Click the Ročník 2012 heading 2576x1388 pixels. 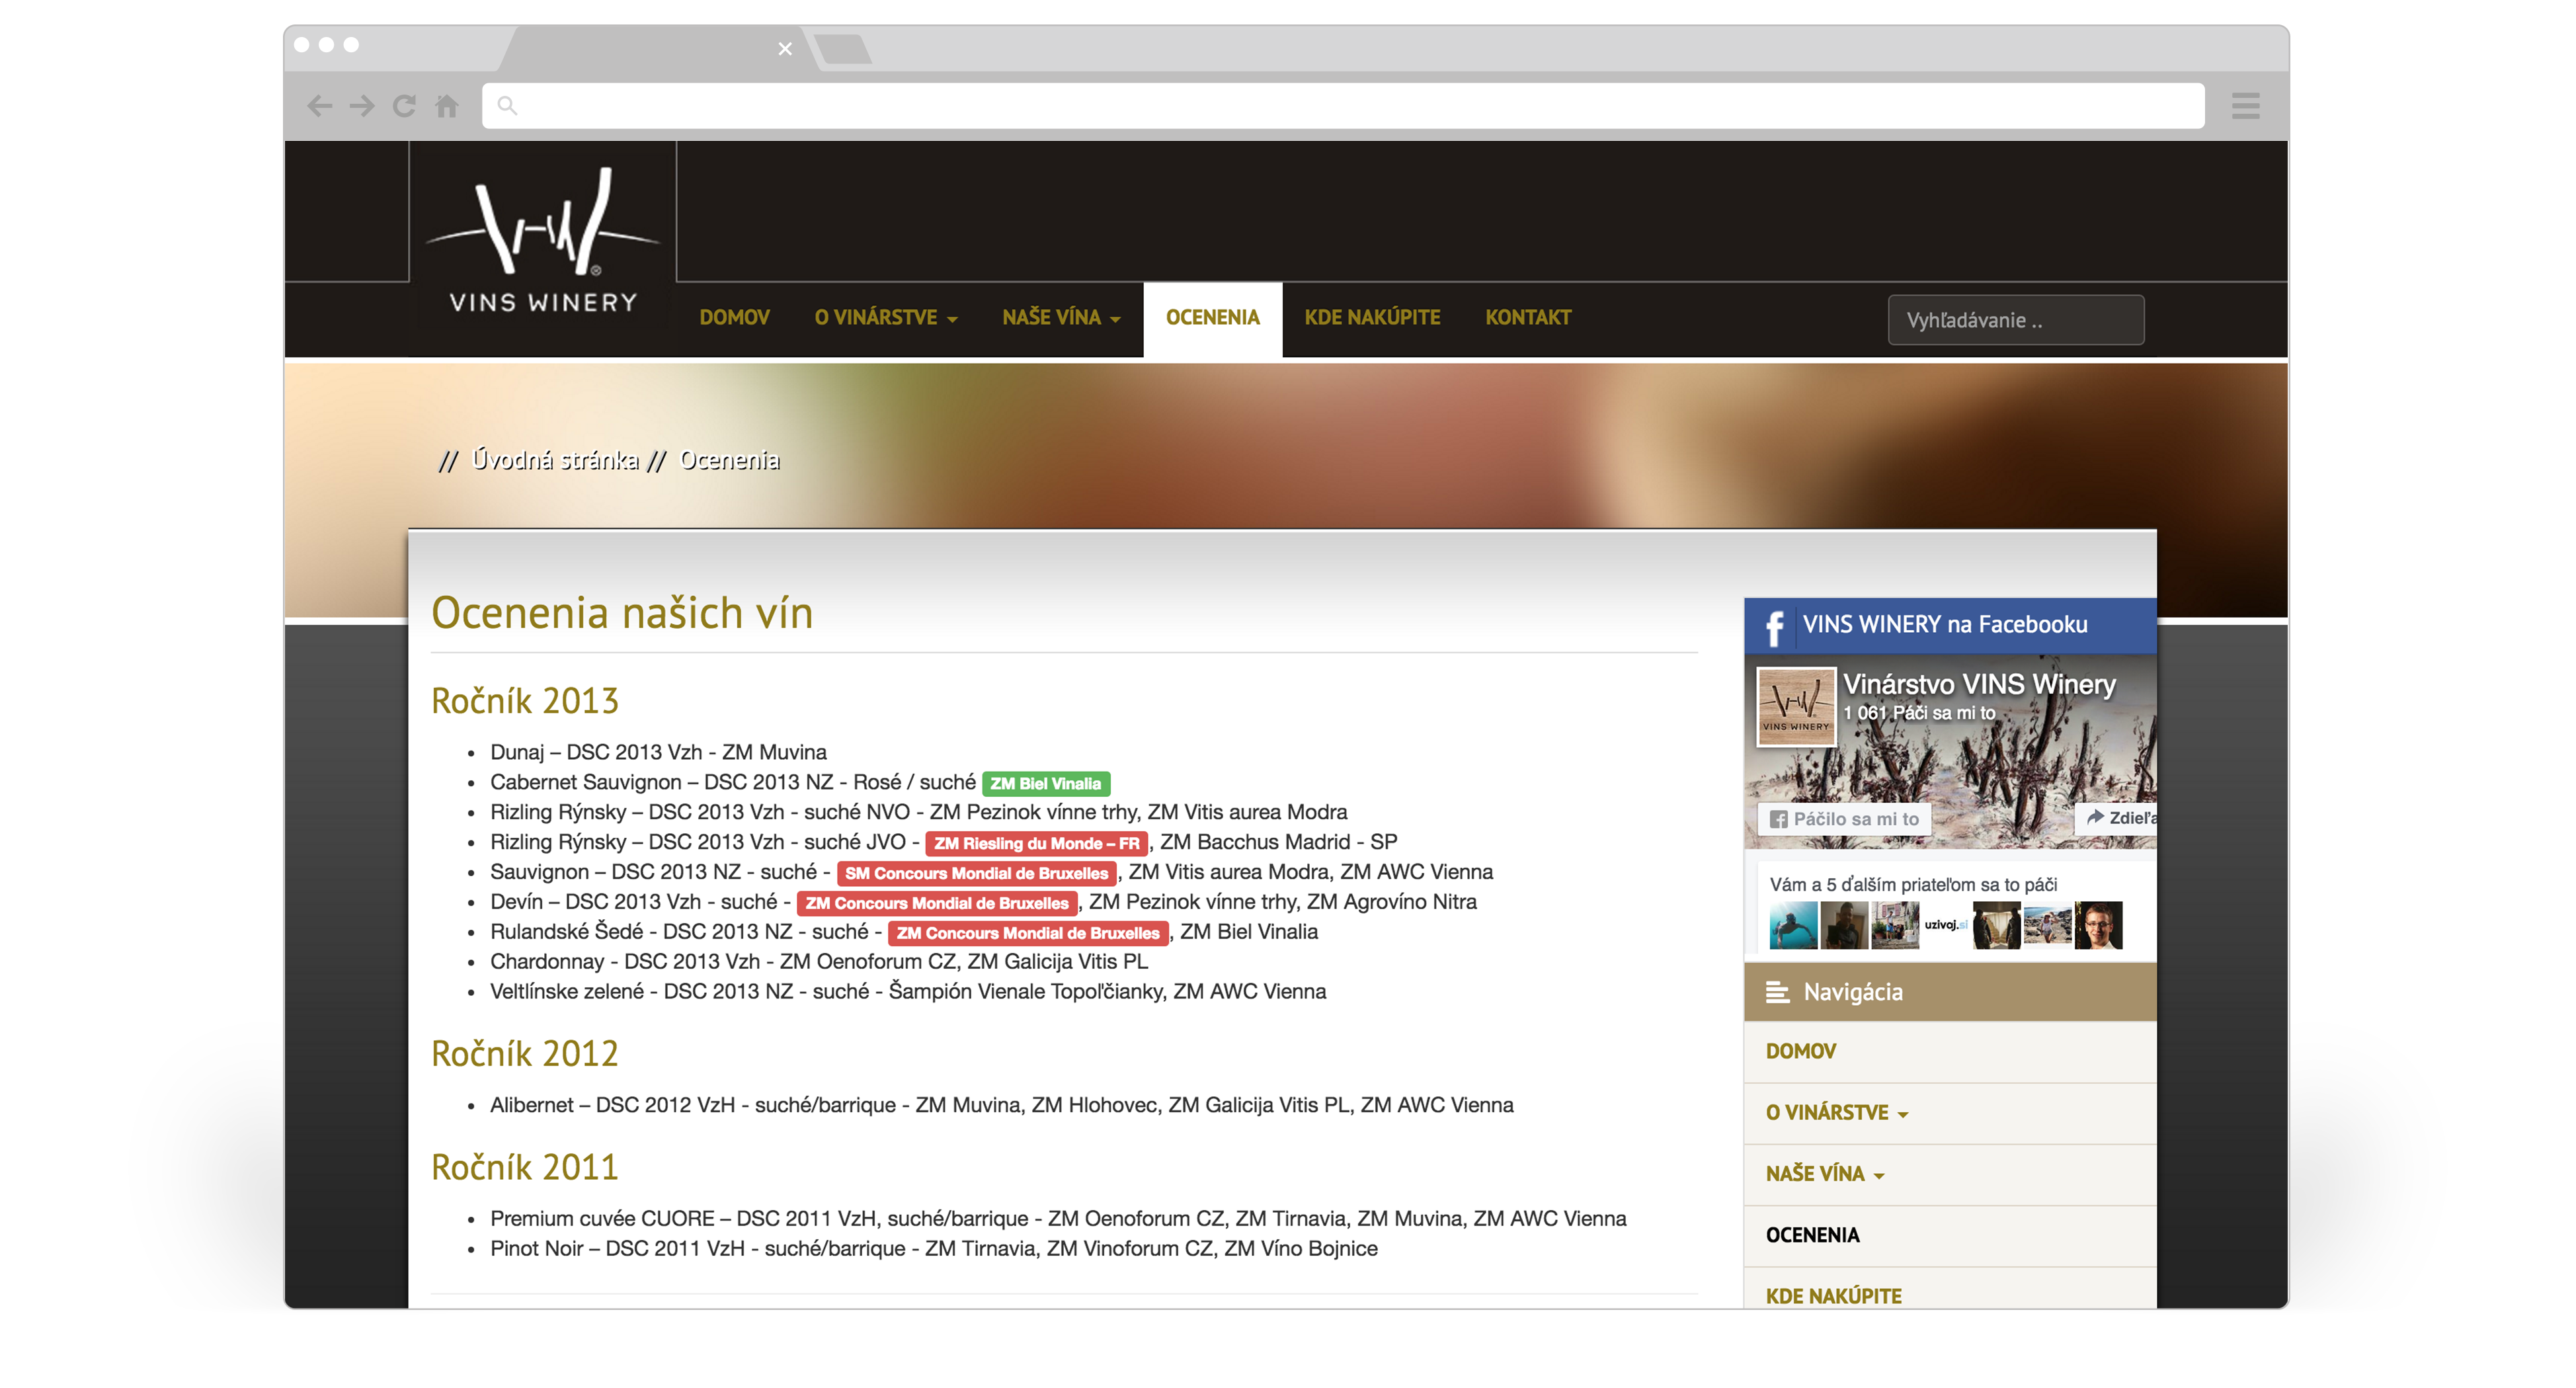click(x=525, y=1054)
